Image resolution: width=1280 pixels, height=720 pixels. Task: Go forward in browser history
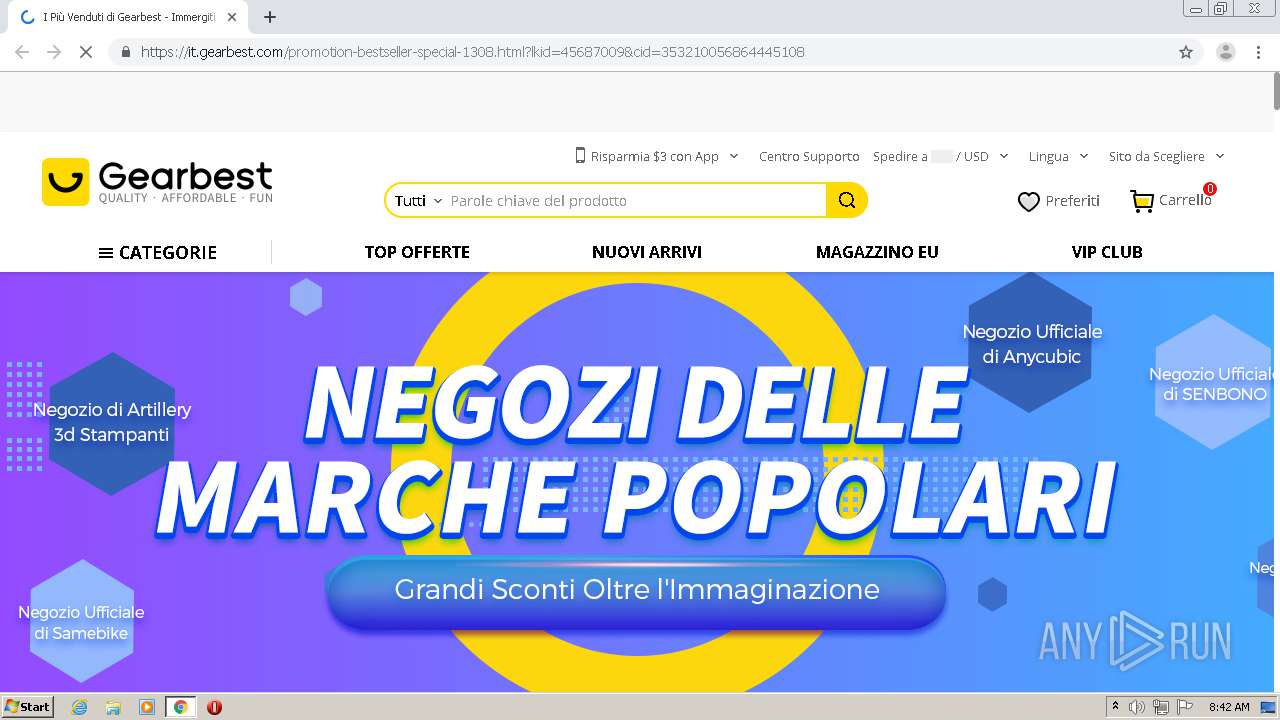tap(54, 52)
